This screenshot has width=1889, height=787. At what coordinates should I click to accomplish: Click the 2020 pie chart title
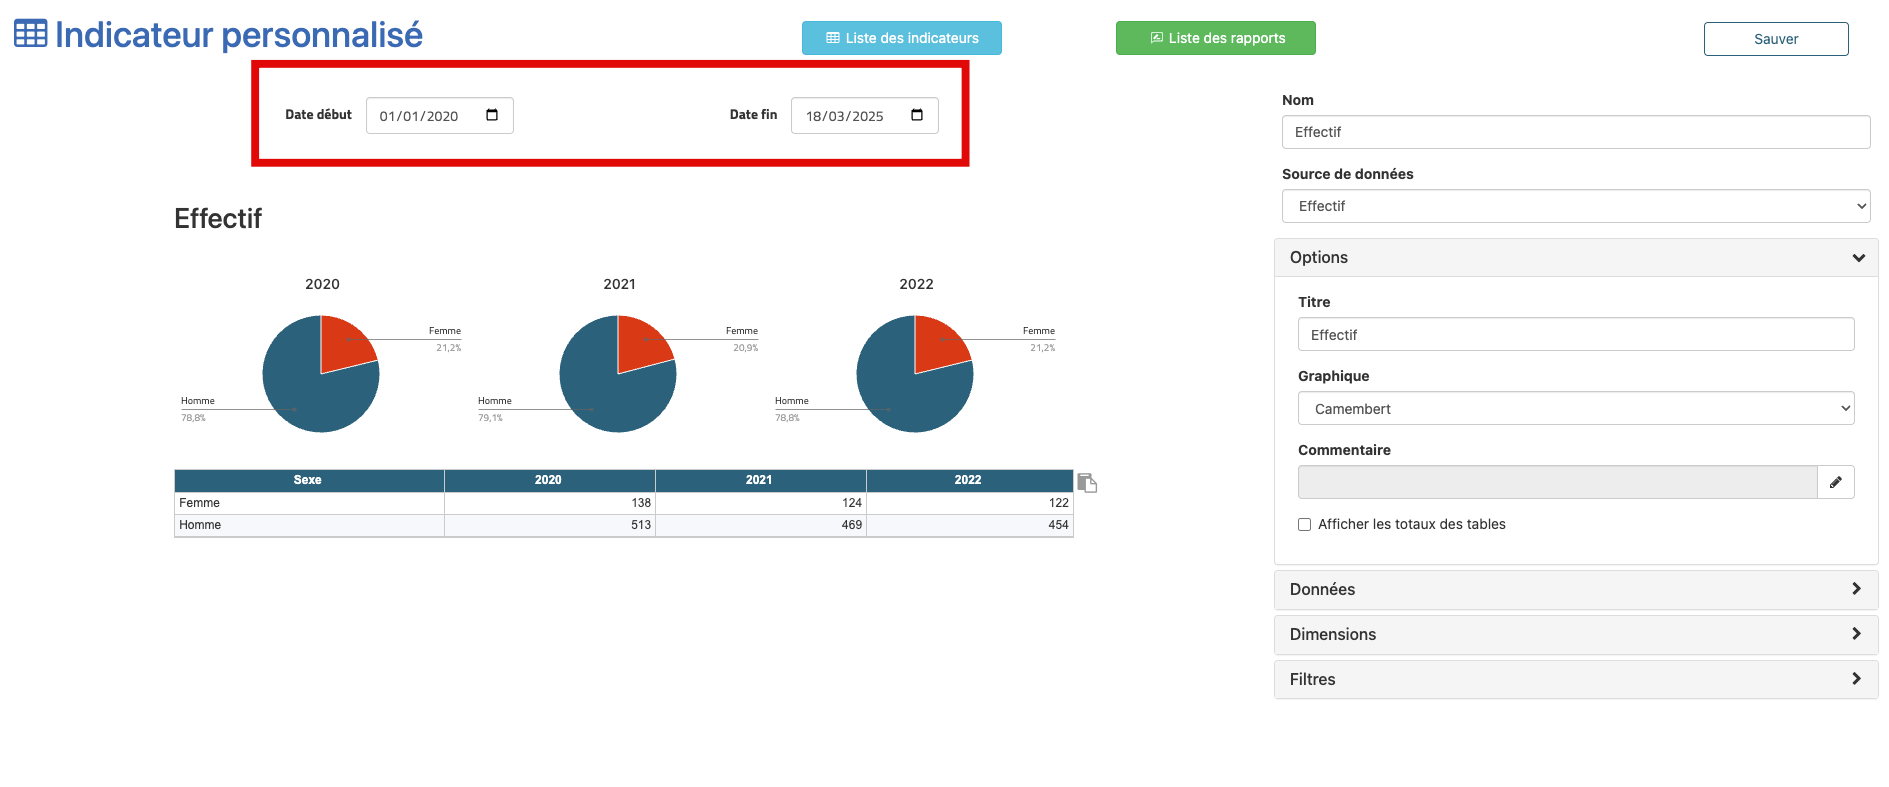(x=322, y=284)
